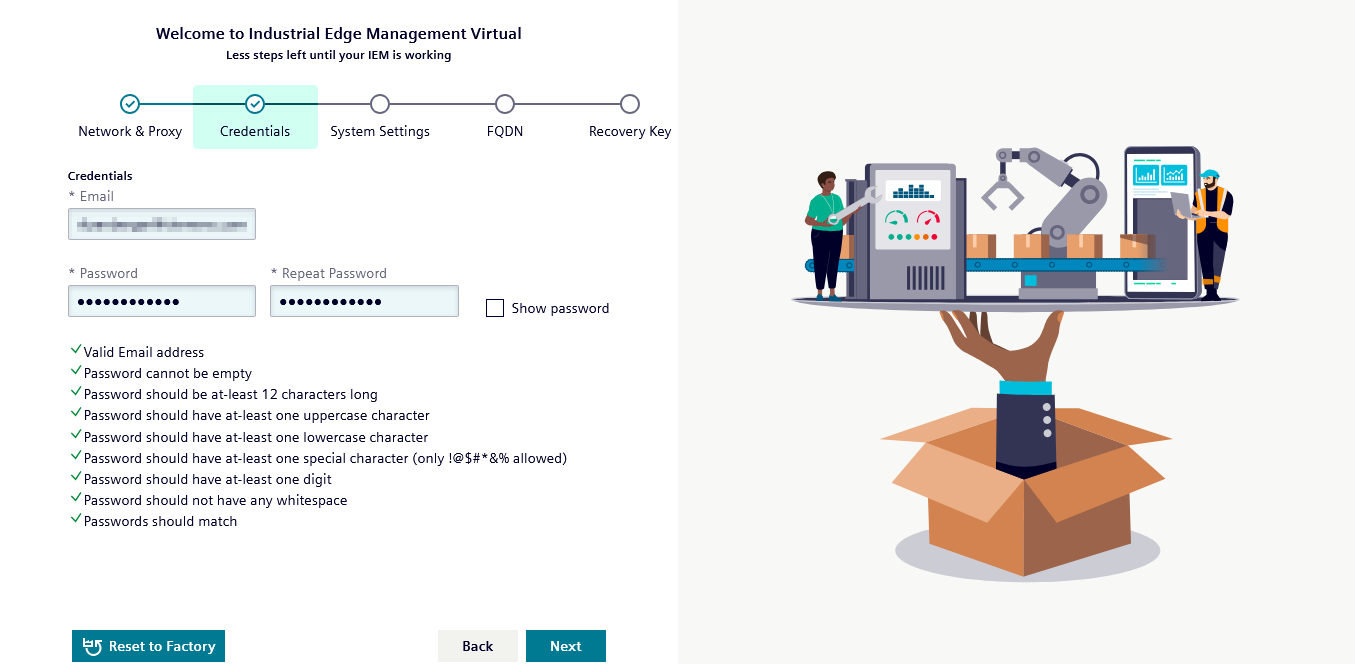Click the Reset to Factory button

point(148,646)
